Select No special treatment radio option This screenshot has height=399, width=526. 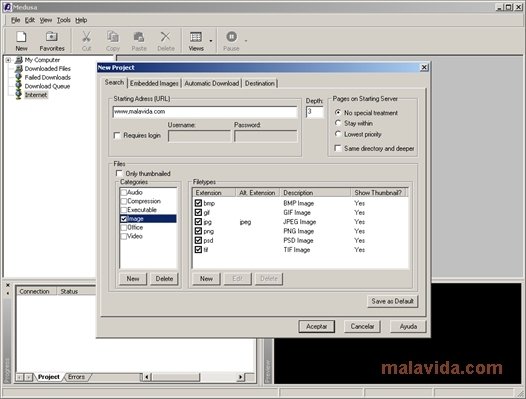point(338,112)
